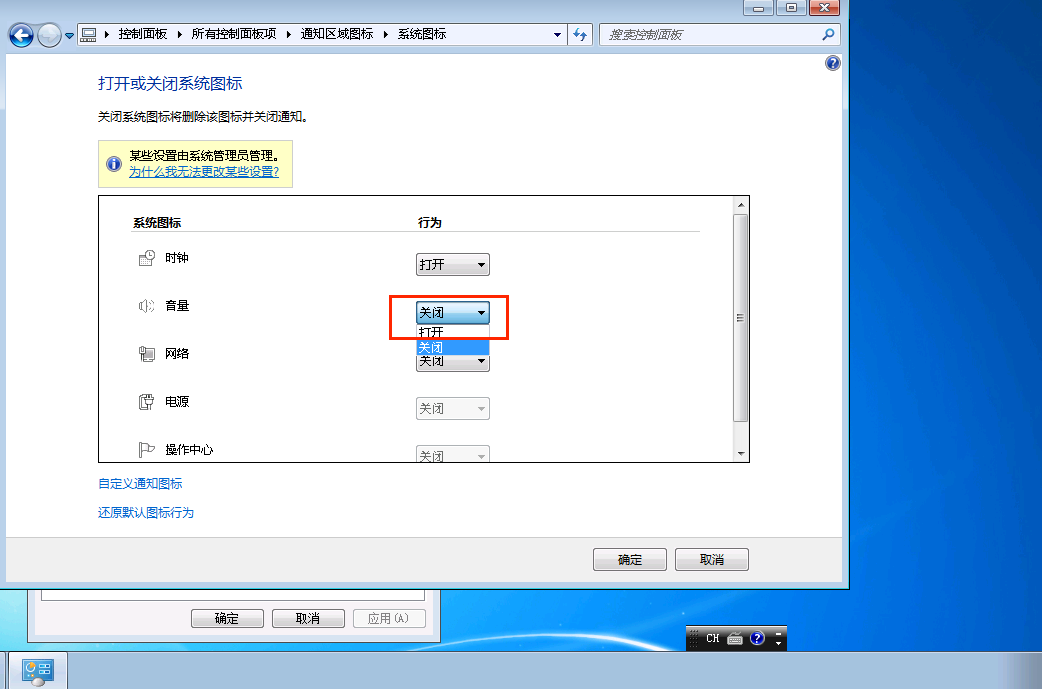
Task: Click the volume (音量) speaker icon
Action: point(146,306)
